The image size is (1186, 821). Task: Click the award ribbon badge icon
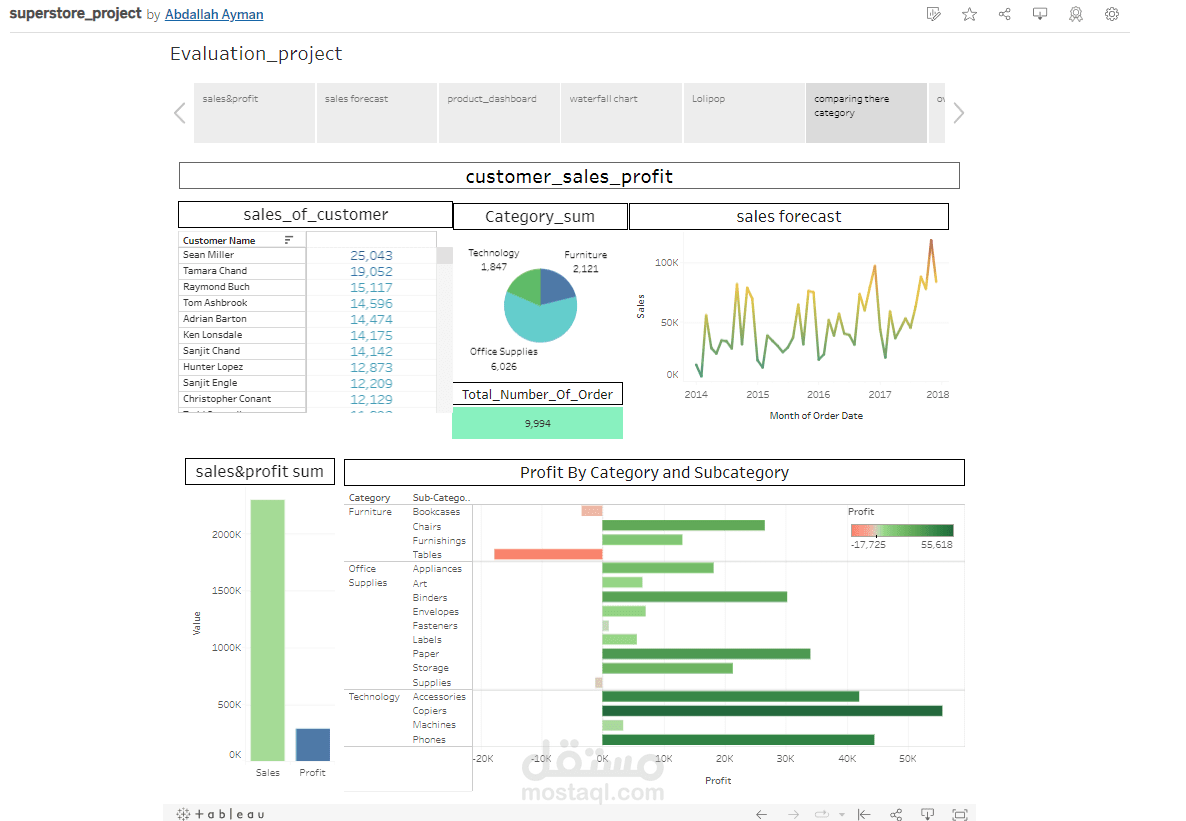1076,14
